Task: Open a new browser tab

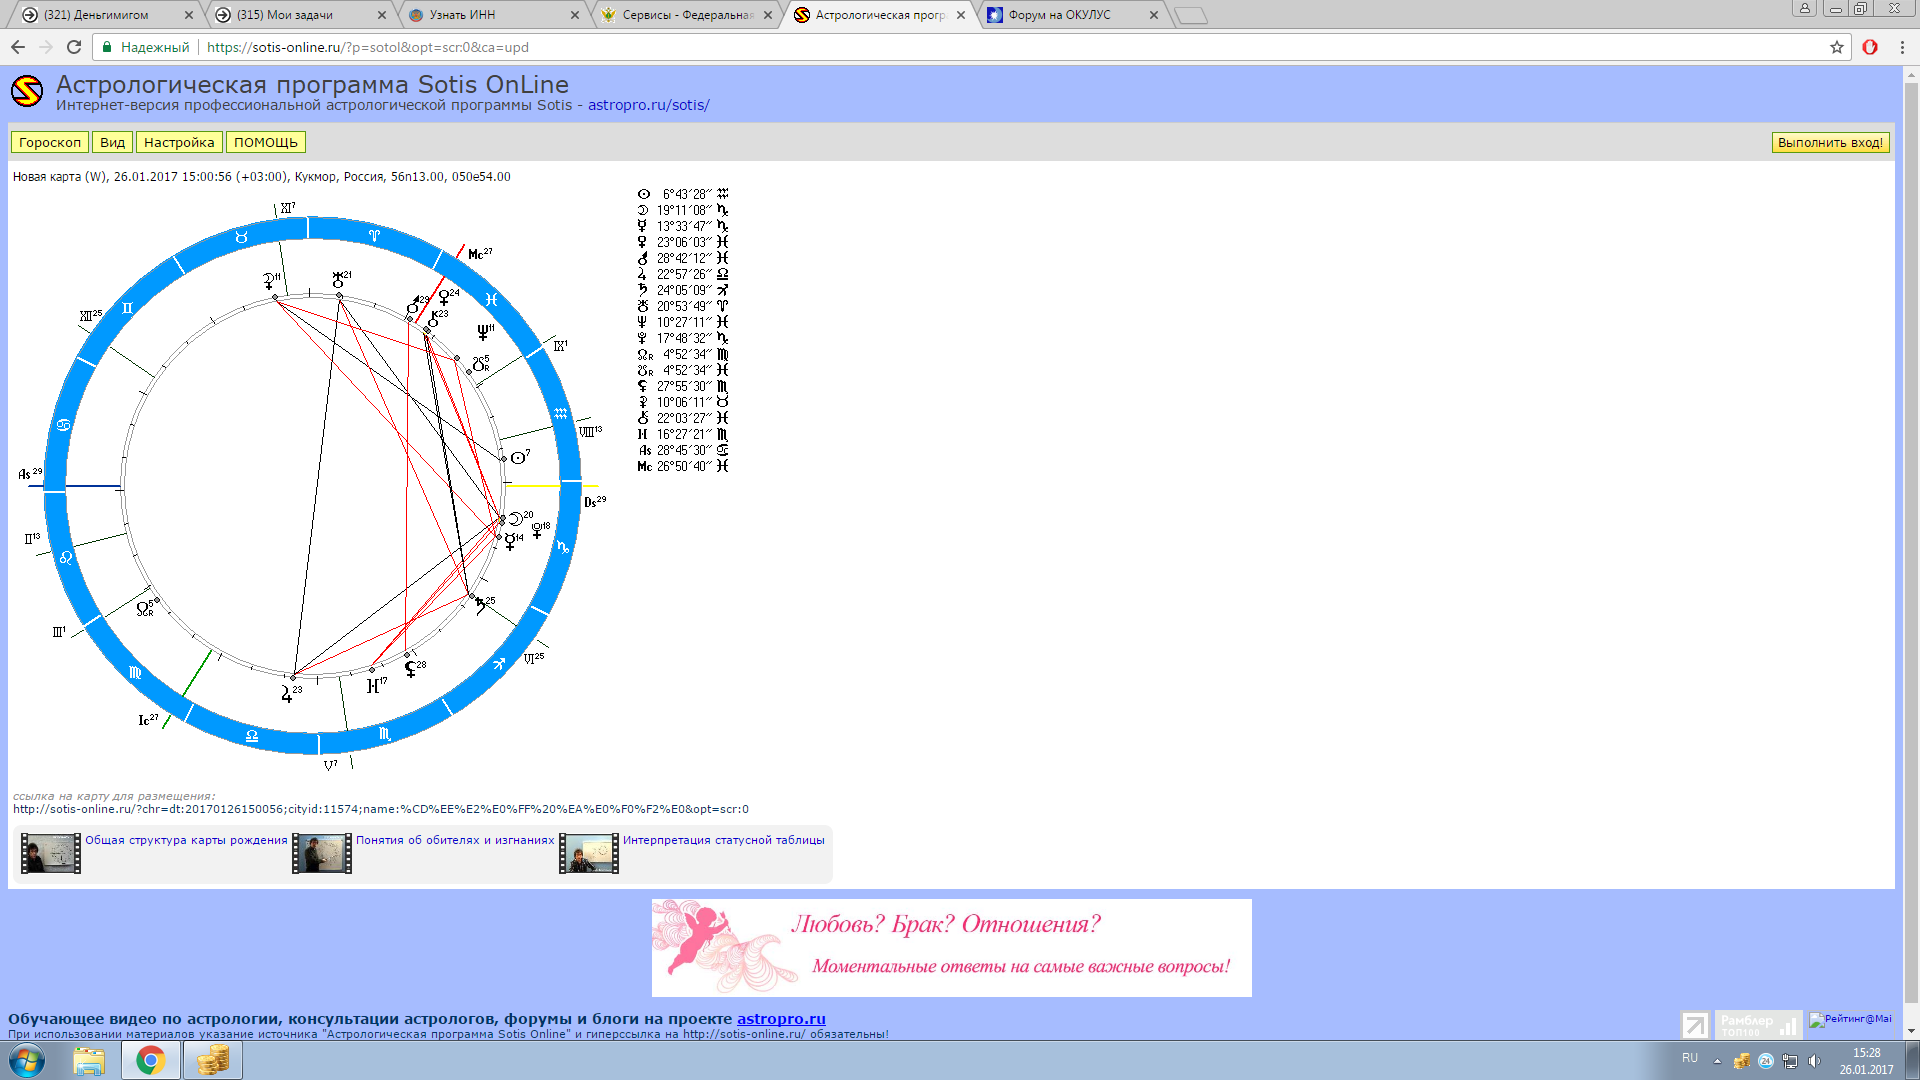Action: point(1191,15)
